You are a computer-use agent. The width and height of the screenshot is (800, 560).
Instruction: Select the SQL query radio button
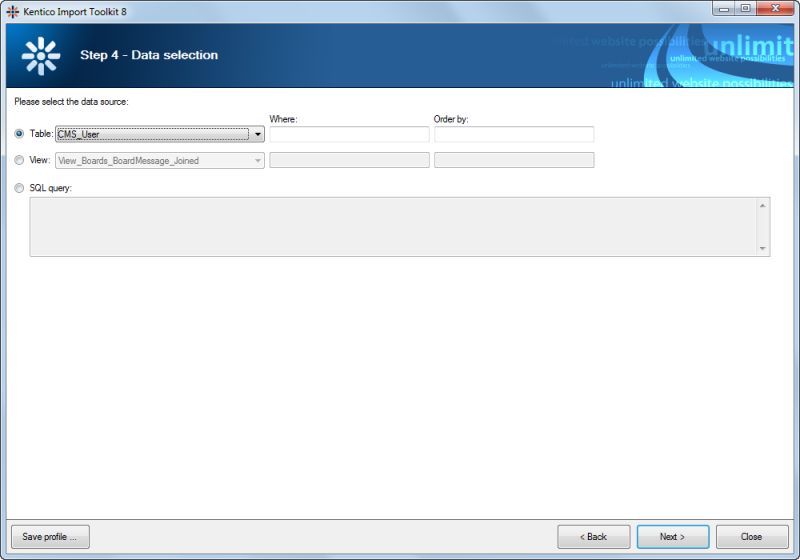coord(19,188)
